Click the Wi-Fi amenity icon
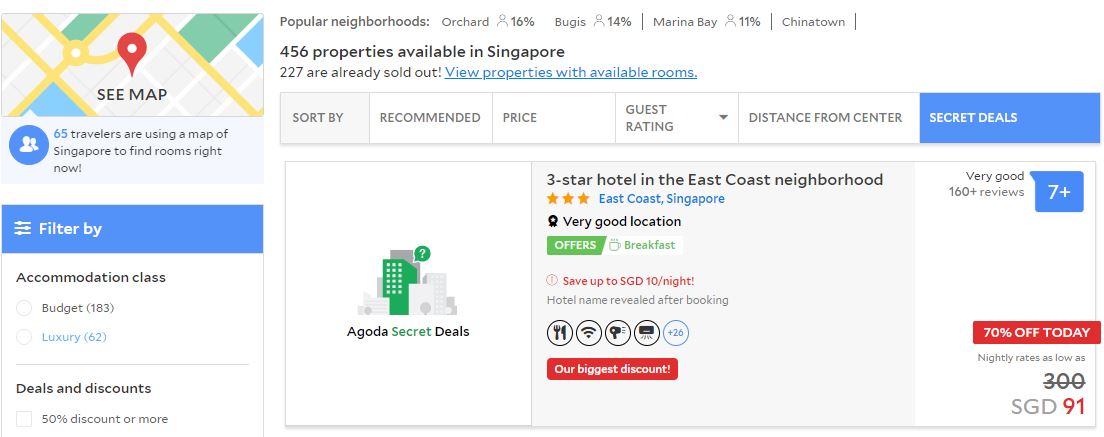Screen dimensions: 1104x437 (x=589, y=333)
